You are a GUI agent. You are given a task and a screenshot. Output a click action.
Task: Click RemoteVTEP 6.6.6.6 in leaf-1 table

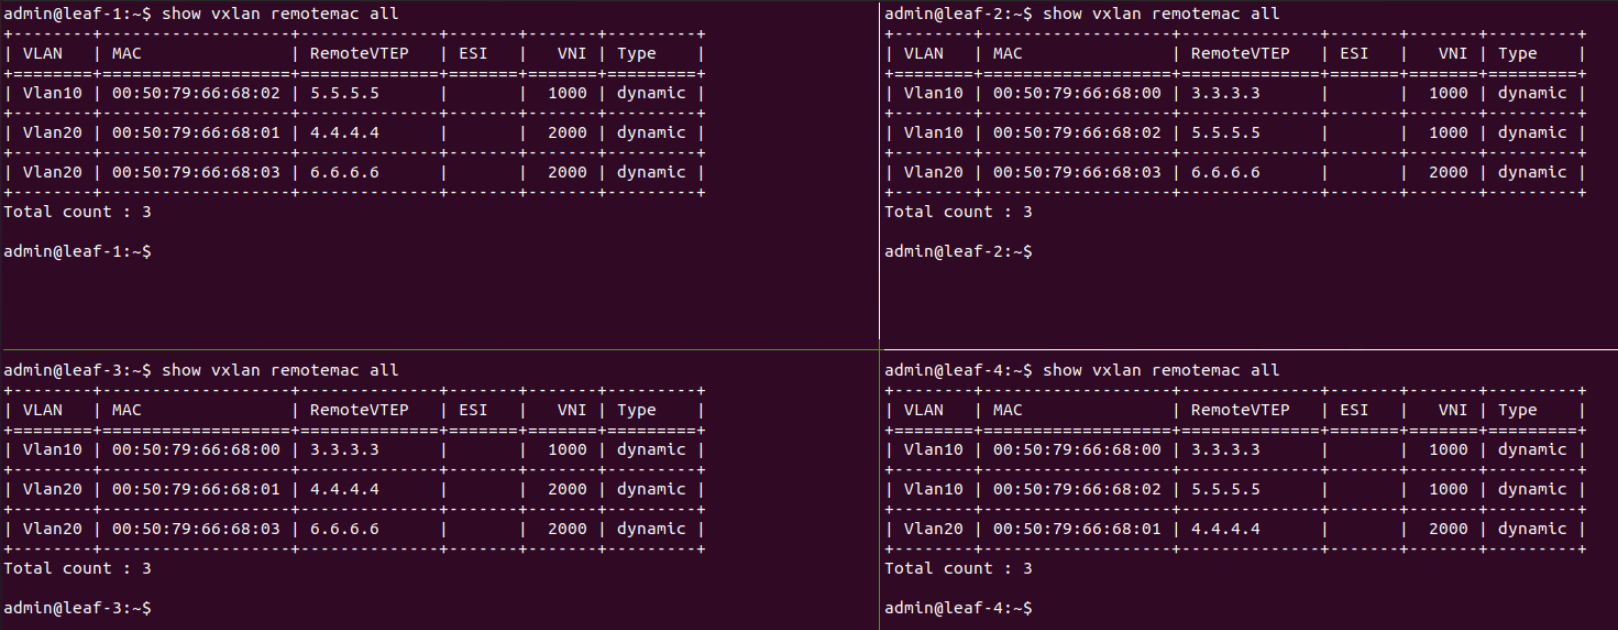344,172
